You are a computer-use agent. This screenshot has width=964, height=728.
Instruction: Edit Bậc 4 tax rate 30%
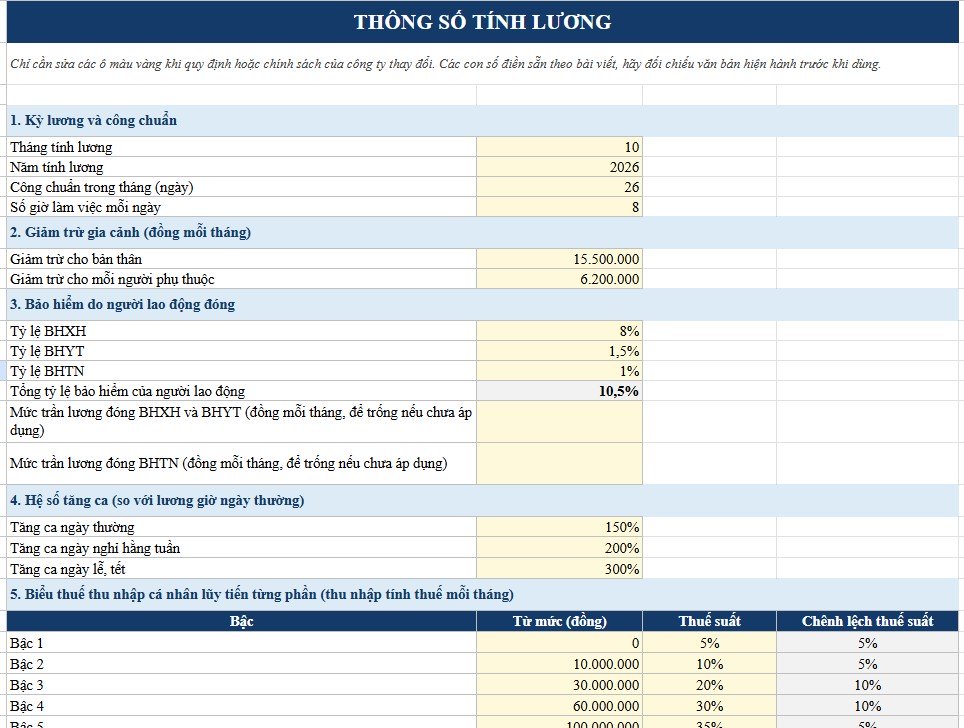(709, 705)
